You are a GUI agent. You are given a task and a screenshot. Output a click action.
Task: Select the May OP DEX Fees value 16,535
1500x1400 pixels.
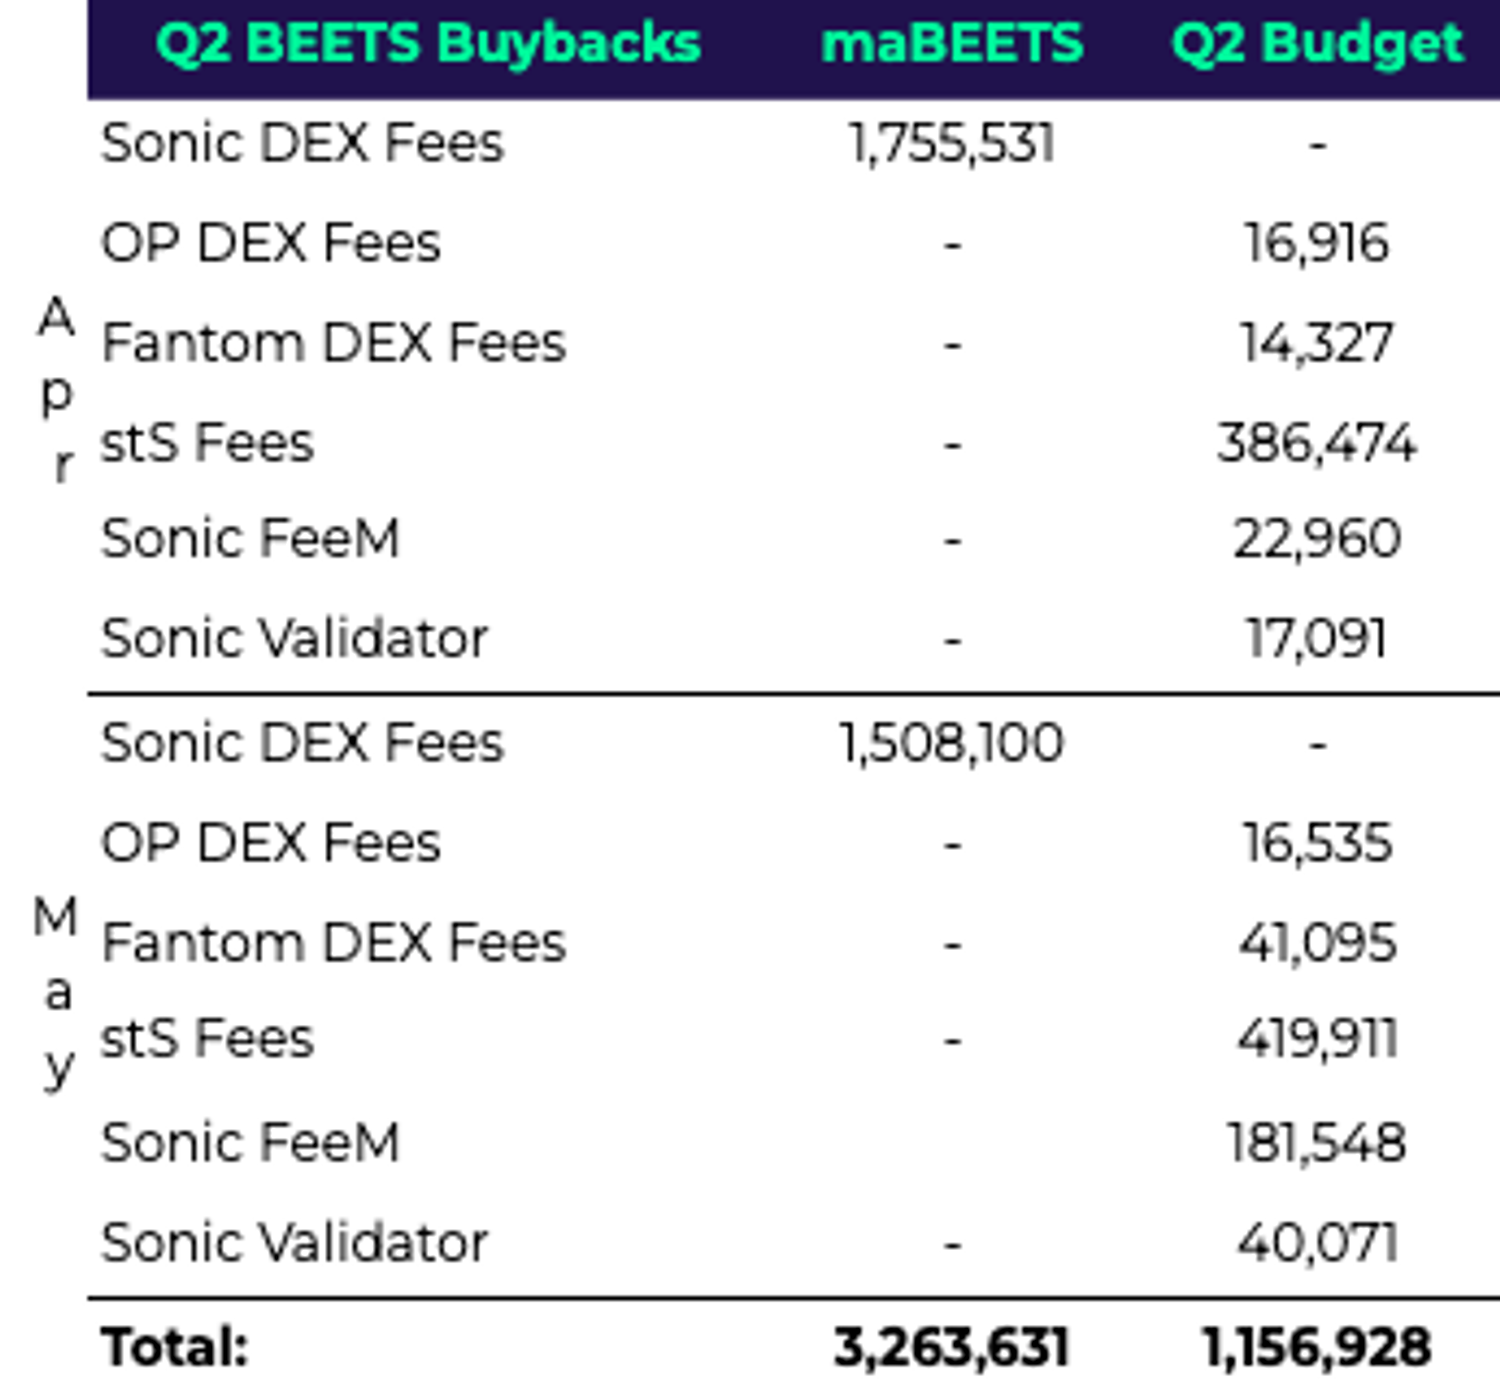pos(1316,842)
